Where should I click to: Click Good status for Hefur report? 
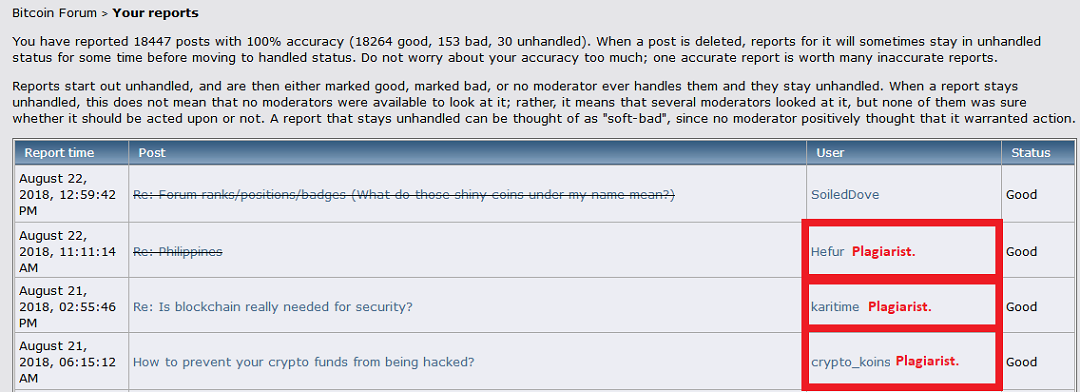click(1021, 251)
